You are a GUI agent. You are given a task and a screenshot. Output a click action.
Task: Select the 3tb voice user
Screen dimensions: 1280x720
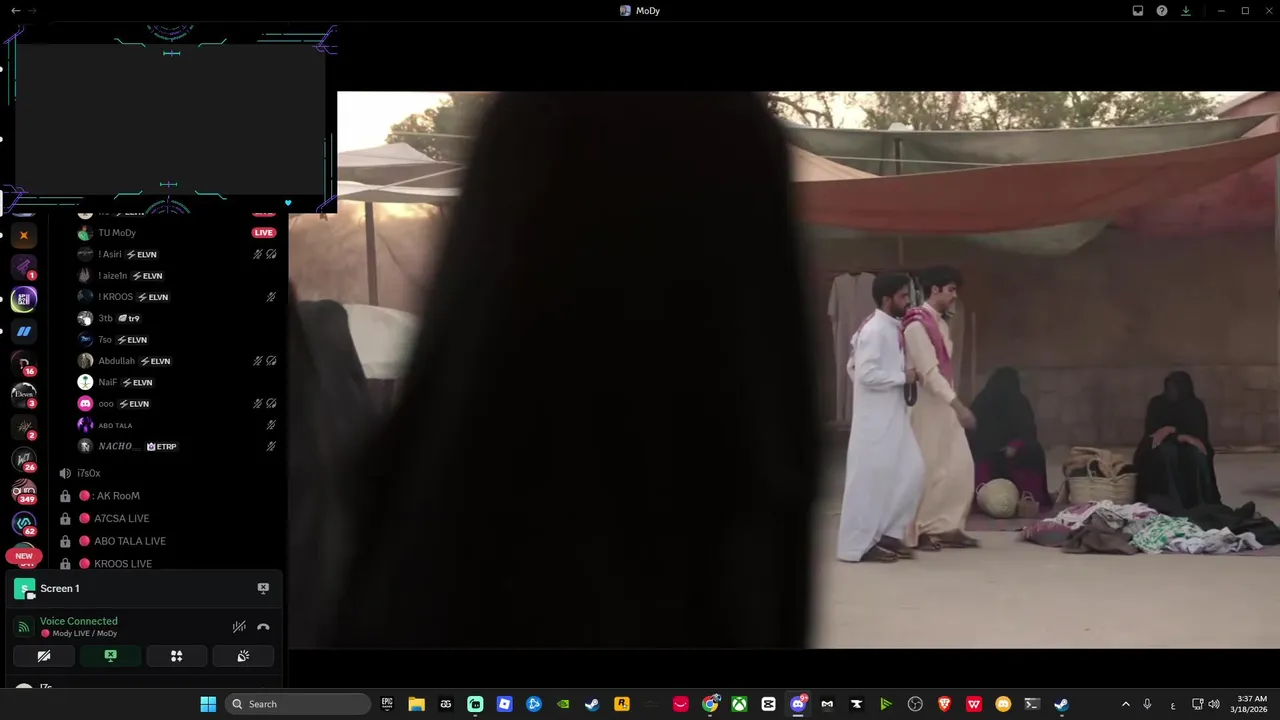[177, 318]
